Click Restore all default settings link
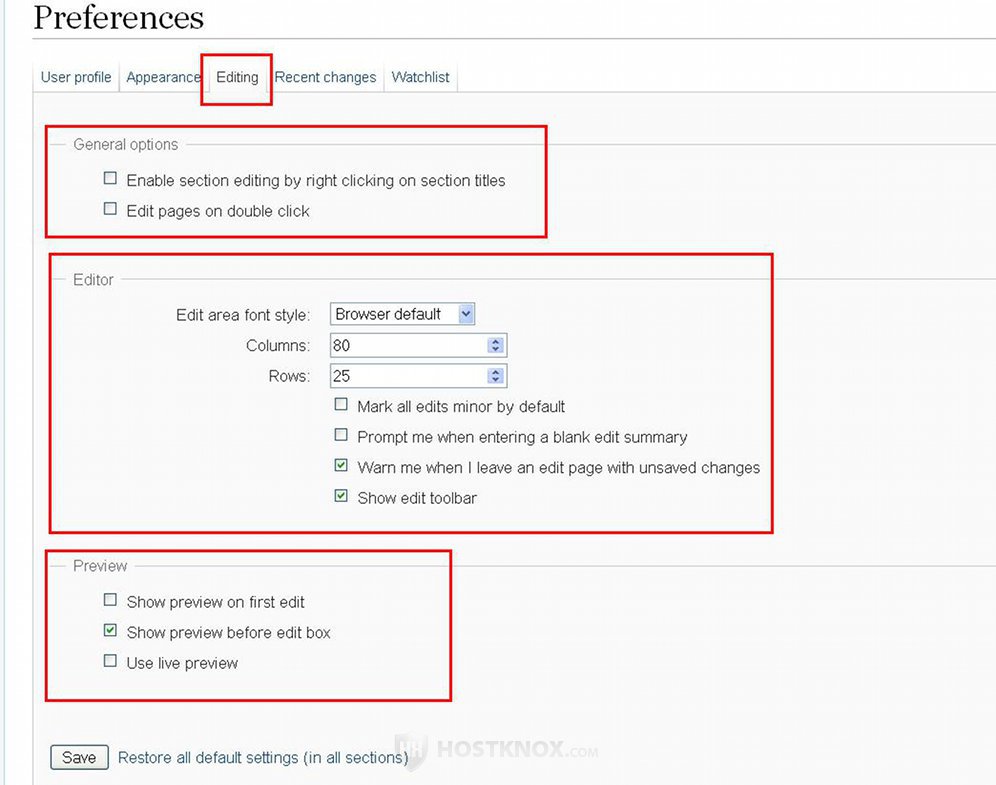 pos(263,758)
